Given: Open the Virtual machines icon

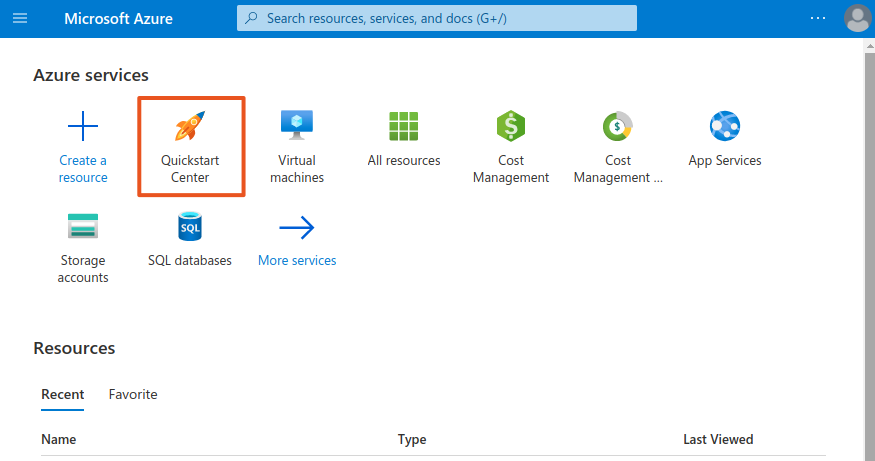Looking at the screenshot, I should pos(297,125).
